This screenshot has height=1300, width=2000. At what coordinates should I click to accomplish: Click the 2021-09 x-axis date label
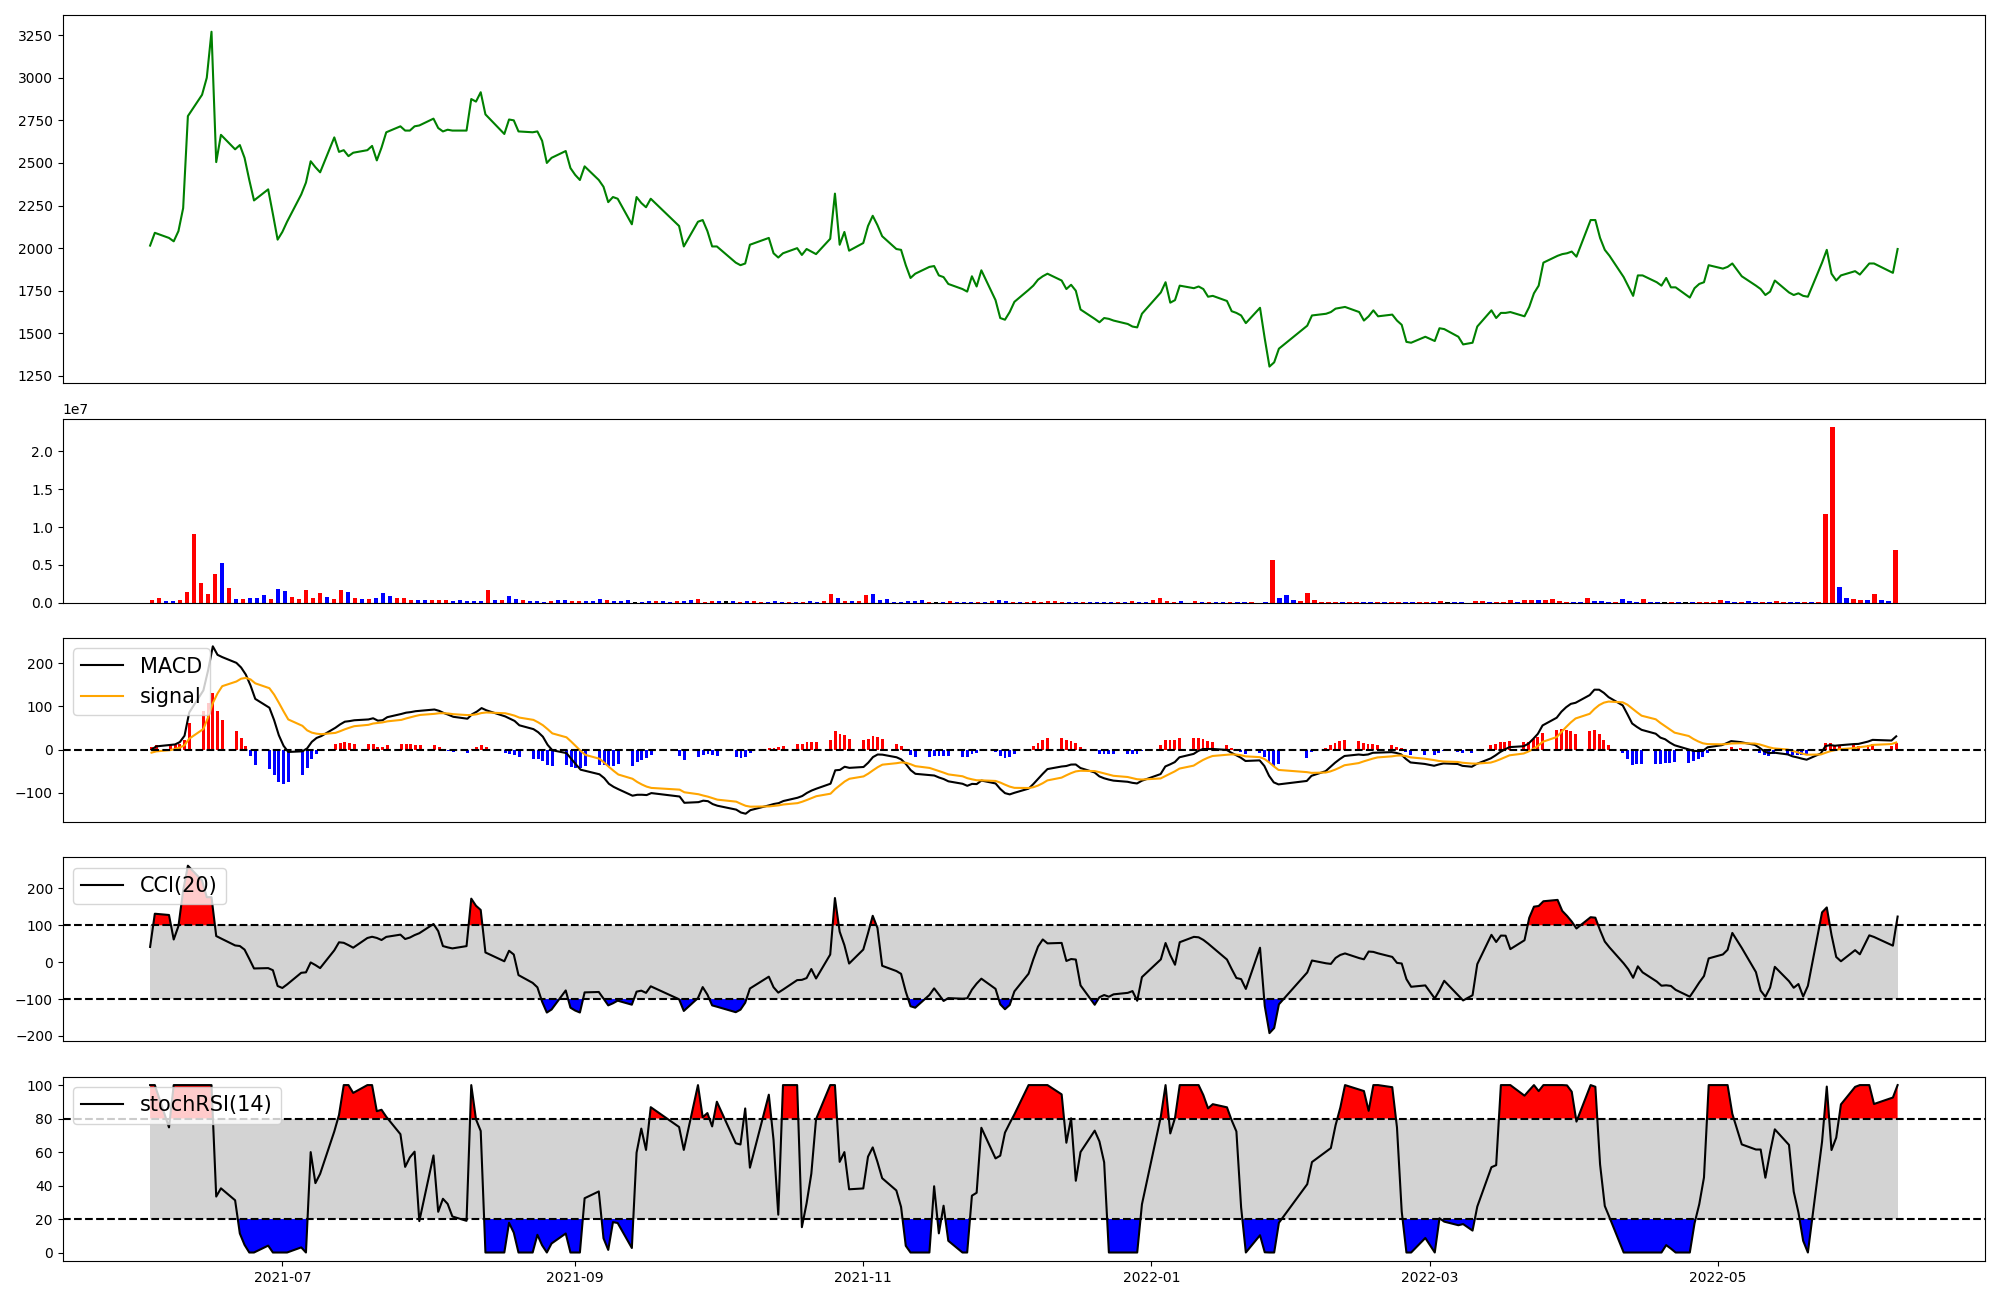(575, 1277)
